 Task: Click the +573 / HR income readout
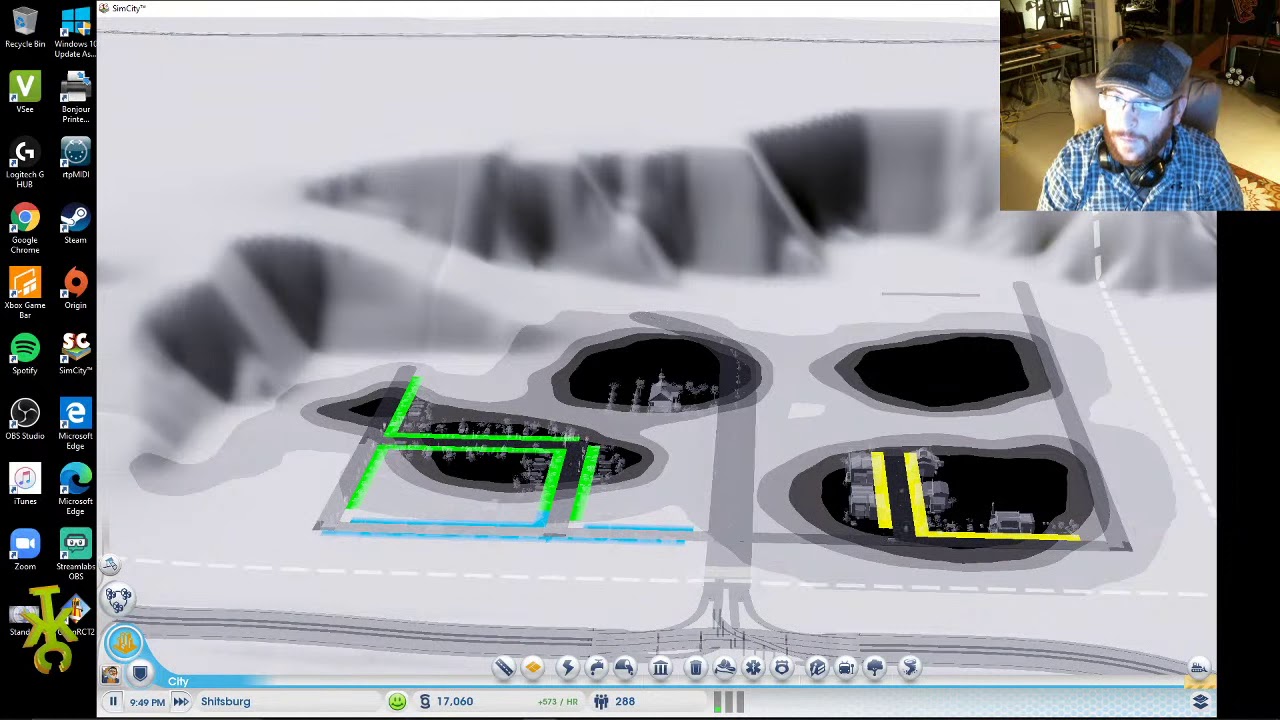pos(557,702)
